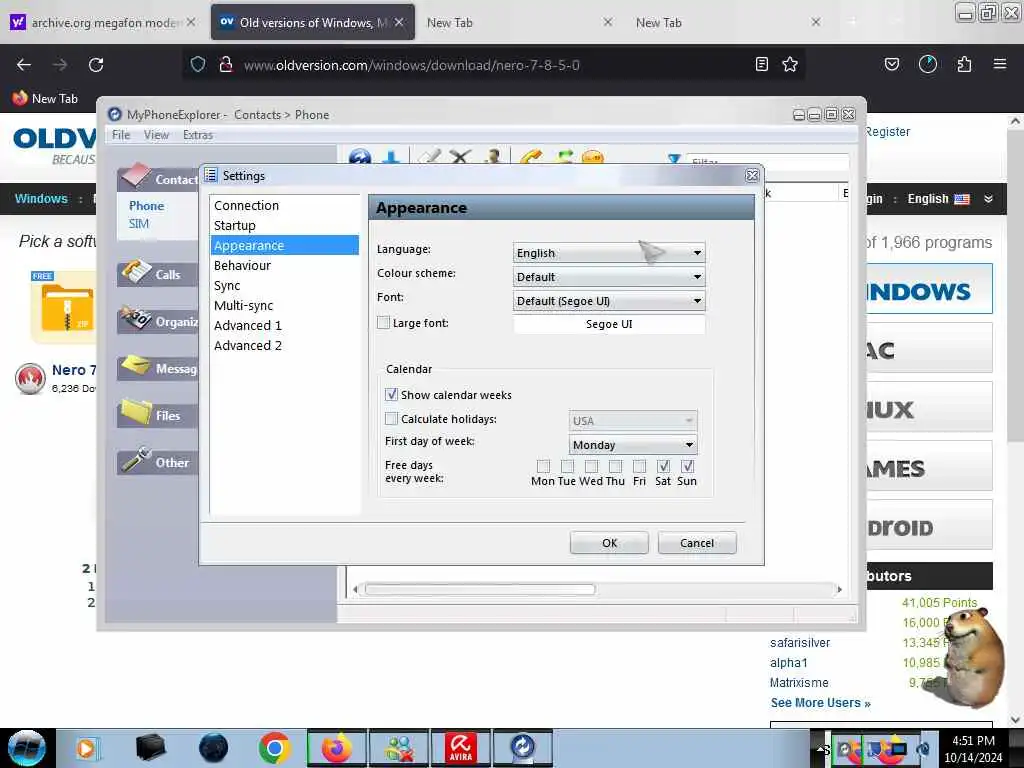Click Cancel in Settings dialog
The height and width of the screenshot is (768, 1024).
pos(697,543)
